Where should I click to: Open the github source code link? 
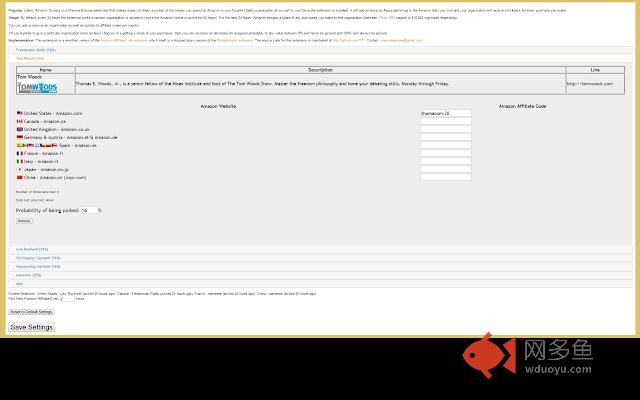point(349,40)
